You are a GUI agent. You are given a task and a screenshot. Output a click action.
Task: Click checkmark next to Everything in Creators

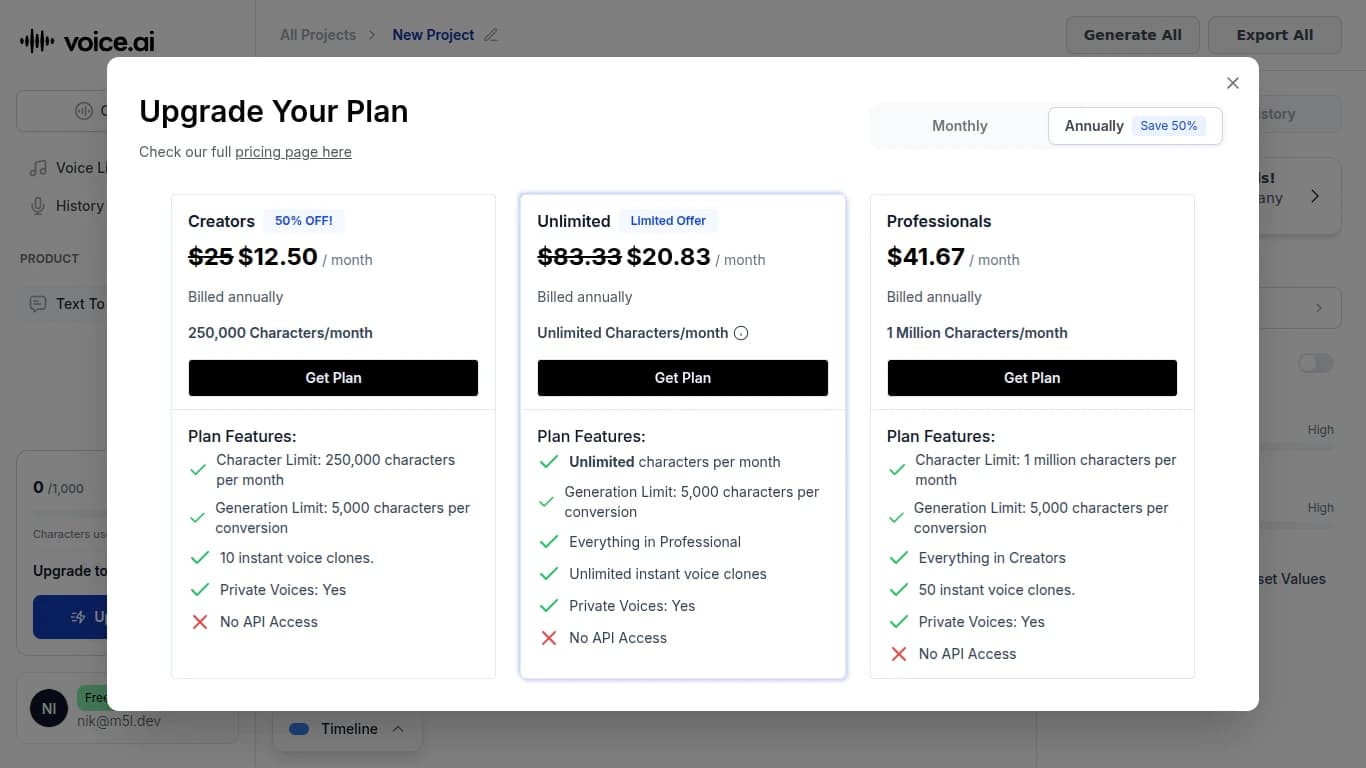click(898, 558)
